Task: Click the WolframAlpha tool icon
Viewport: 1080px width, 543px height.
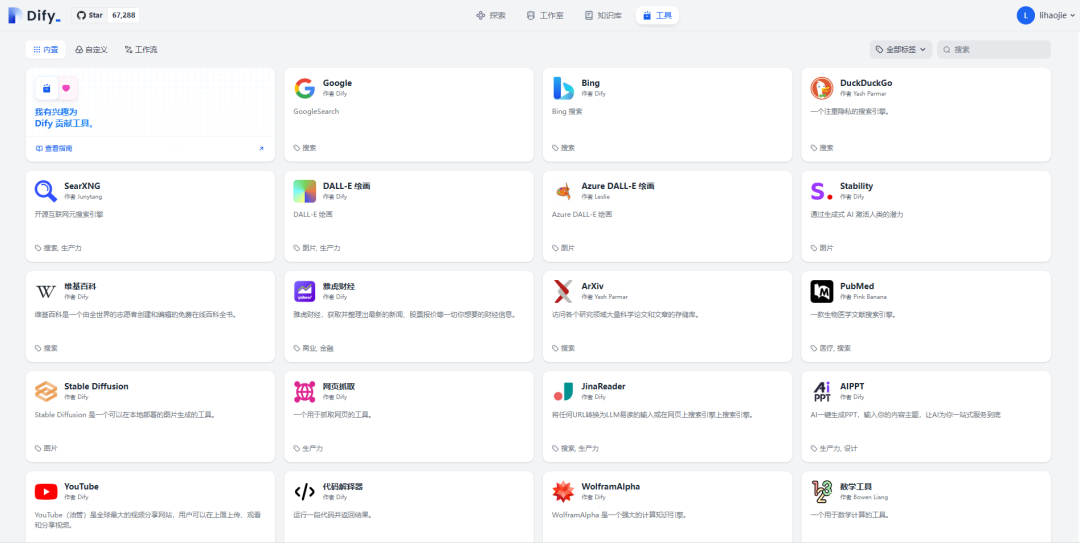Action: 563,491
